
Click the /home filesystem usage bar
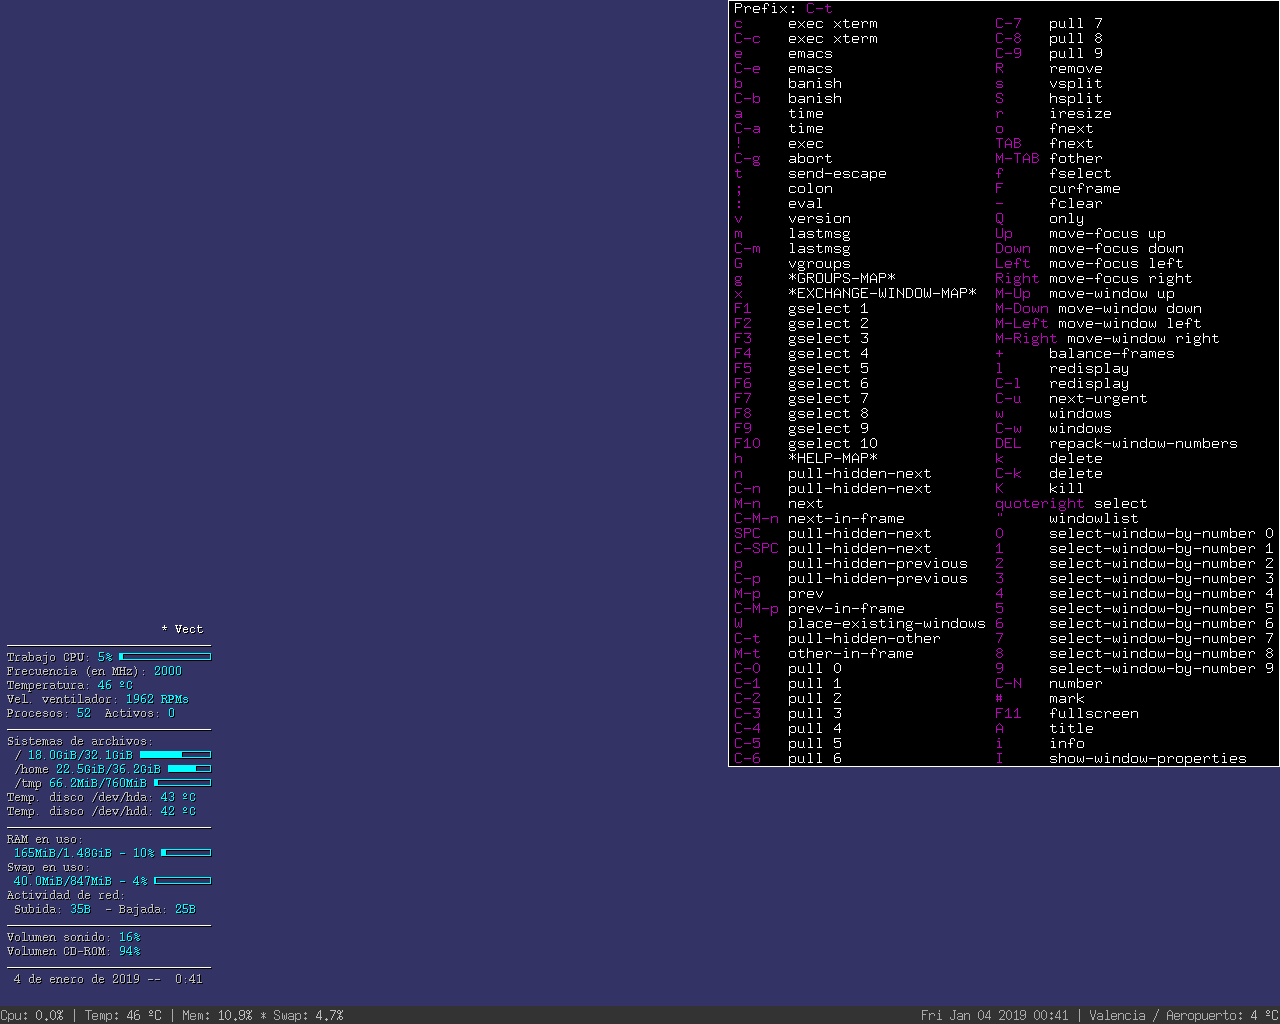point(189,769)
